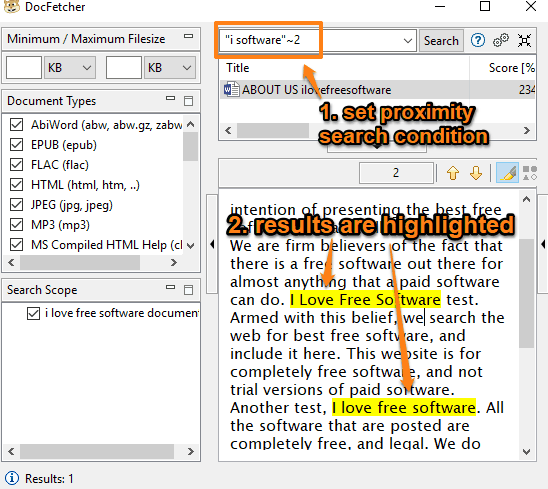The image size is (548, 489).
Task: Click the Search button
Action: (441, 41)
